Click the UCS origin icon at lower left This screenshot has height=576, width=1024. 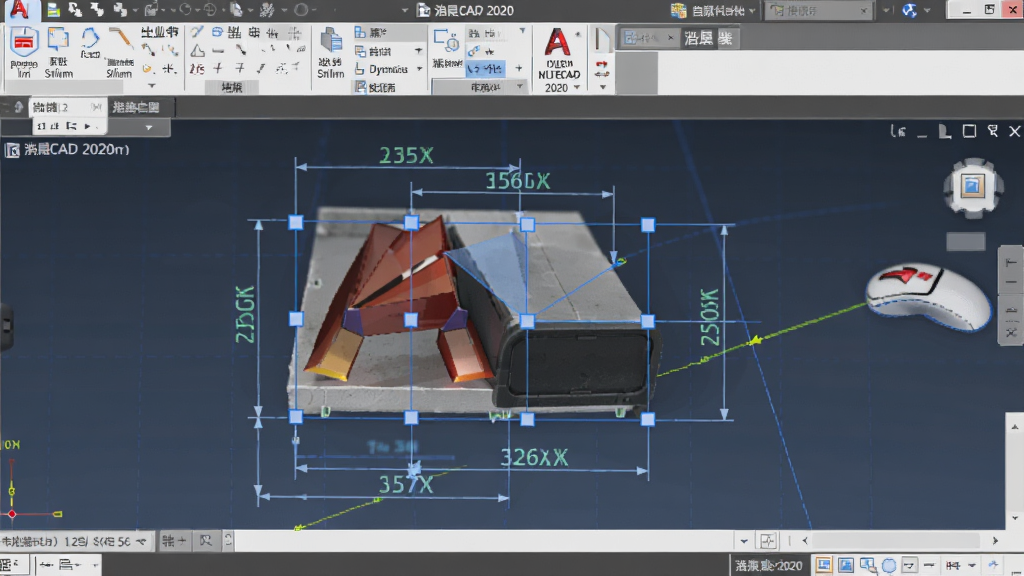tap(12, 514)
